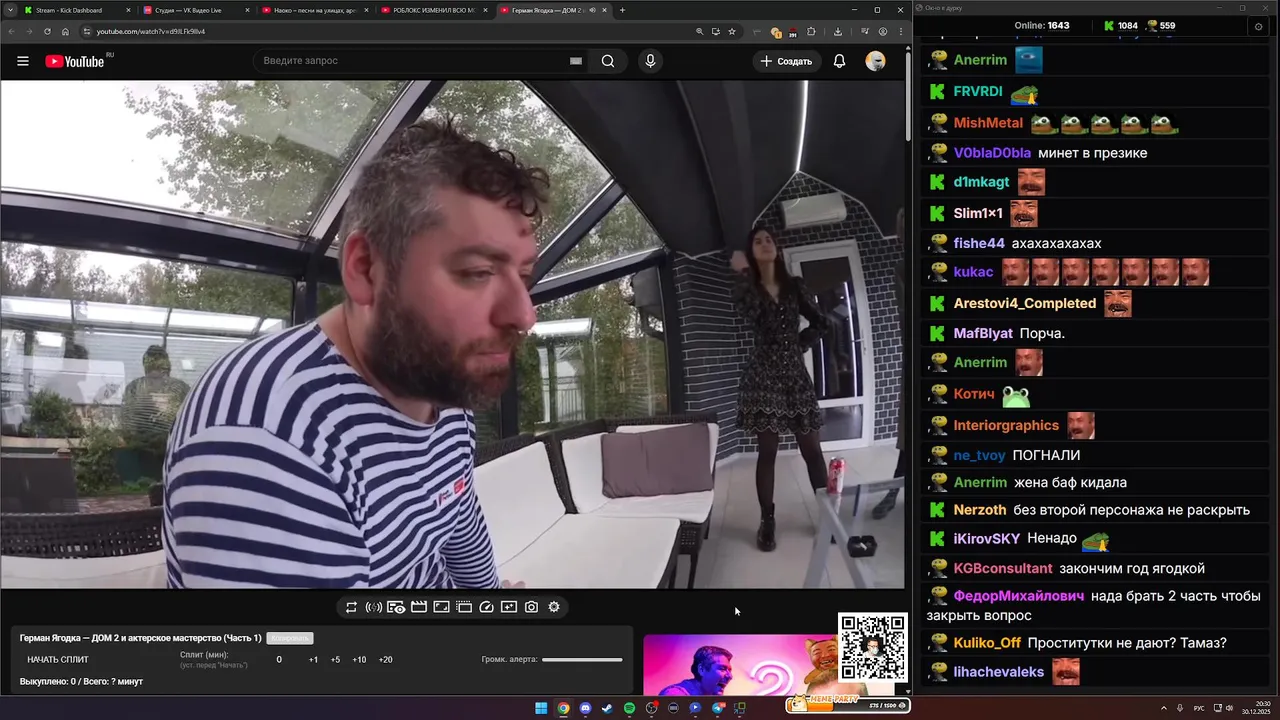Switch to the Студия — VK Видео Live tab
Viewport: 1280px width, 720px height.
coord(196,10)
